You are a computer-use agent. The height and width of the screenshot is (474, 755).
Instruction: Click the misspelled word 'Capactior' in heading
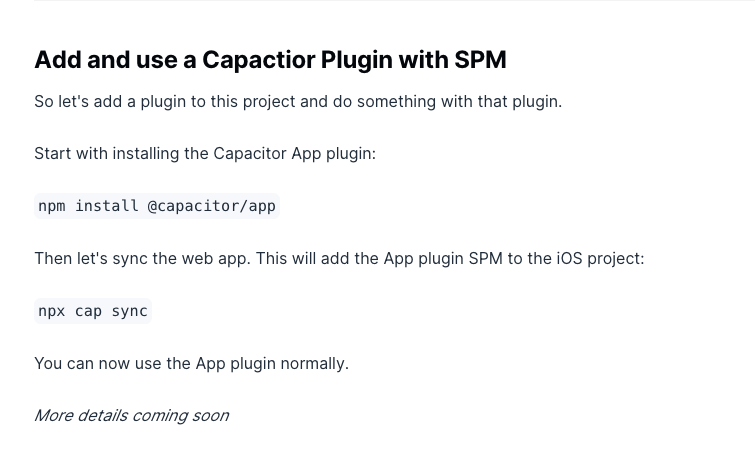[258, 60]
